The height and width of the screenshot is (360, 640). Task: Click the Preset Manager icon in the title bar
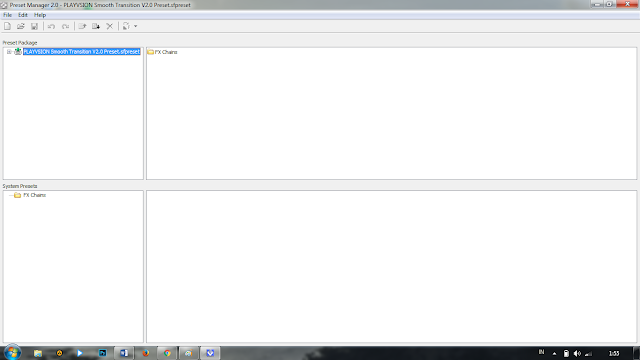[4, 5]
